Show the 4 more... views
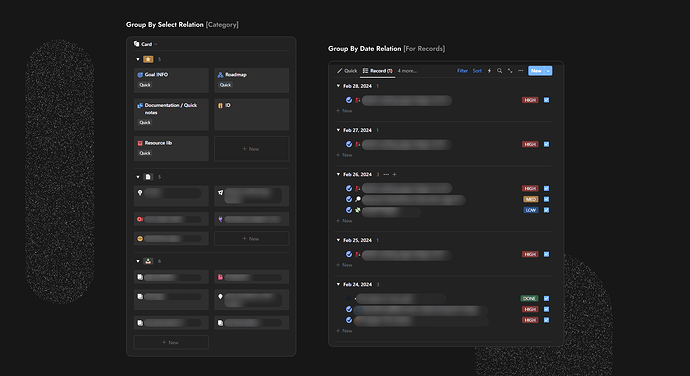This screenshot has width=690, height=376. click(x=407, y=71)
